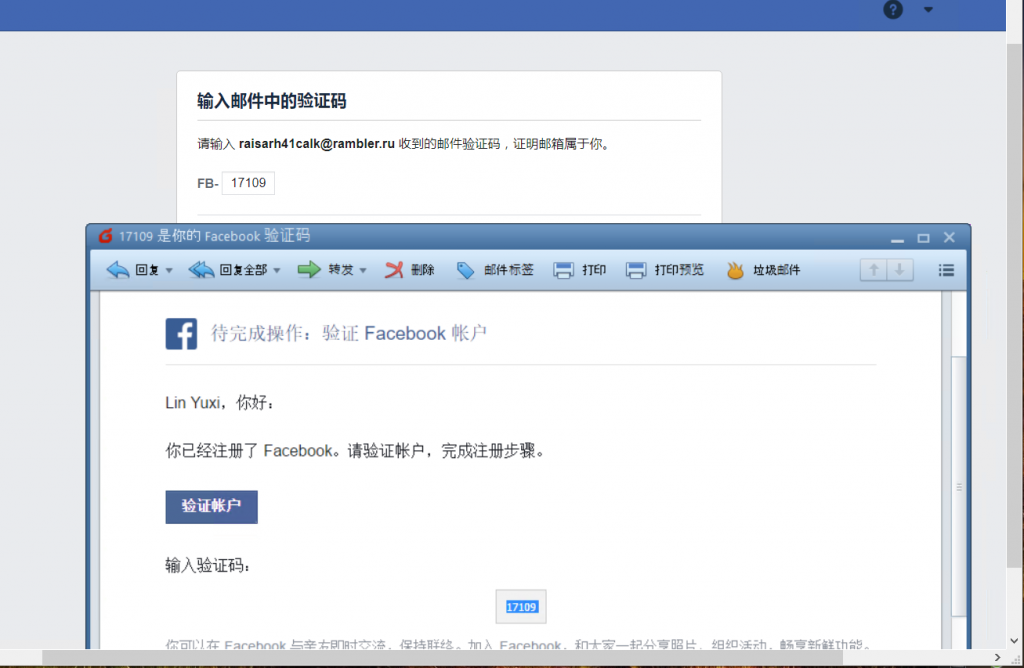This screenshot has width=1024, height=668.
Task: Click the 垃圾邮件 label text
Action: pyautogui.click(x=776, y=270)
